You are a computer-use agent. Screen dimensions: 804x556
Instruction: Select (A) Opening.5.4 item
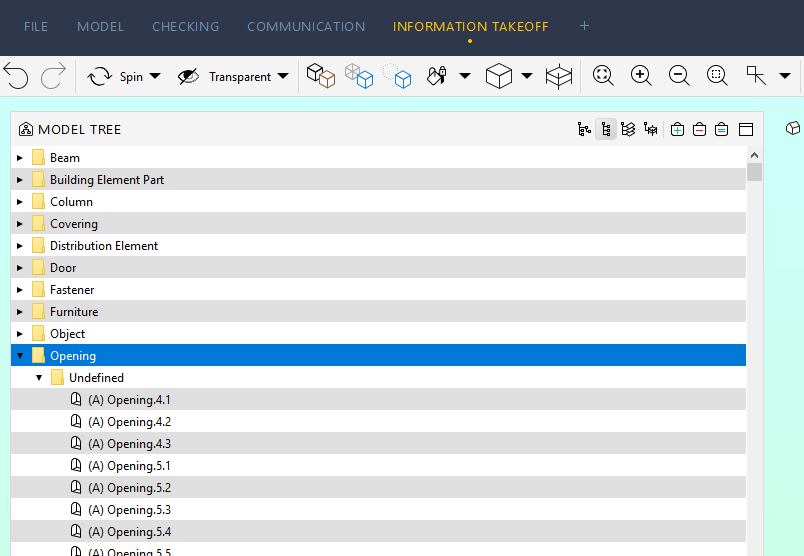pos(378,532)
